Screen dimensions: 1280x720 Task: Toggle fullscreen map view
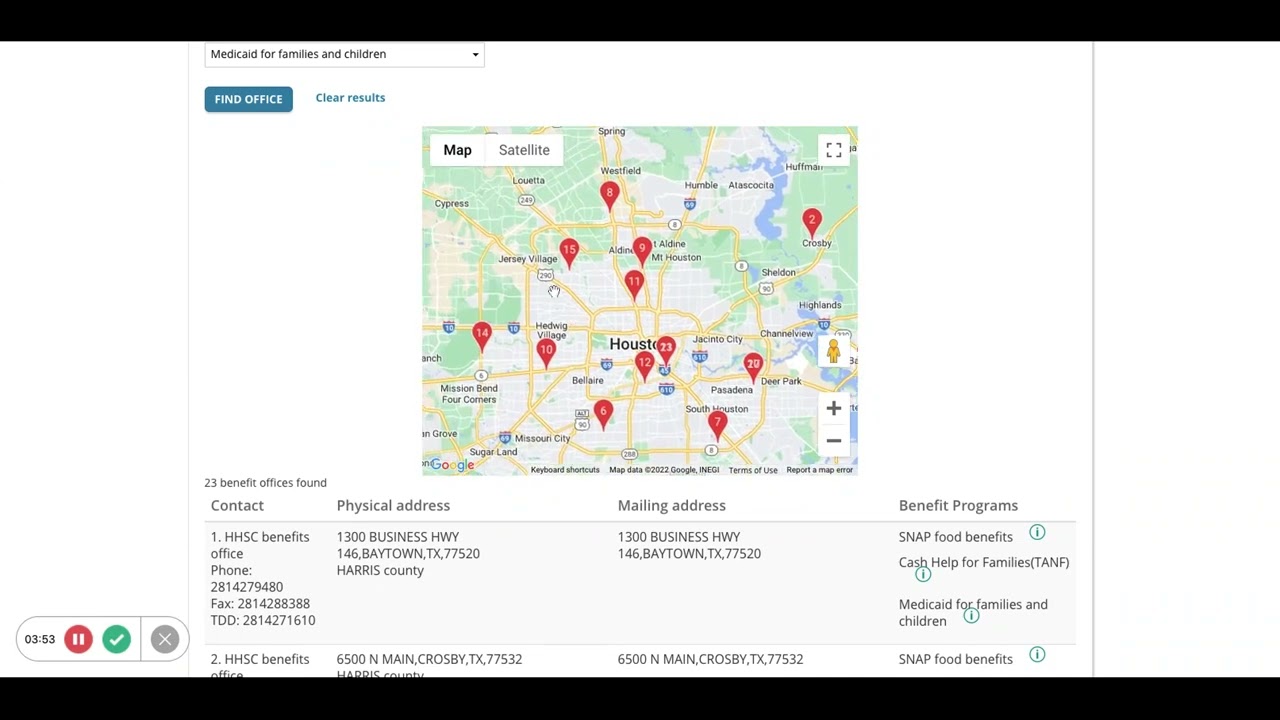point(833,150)
